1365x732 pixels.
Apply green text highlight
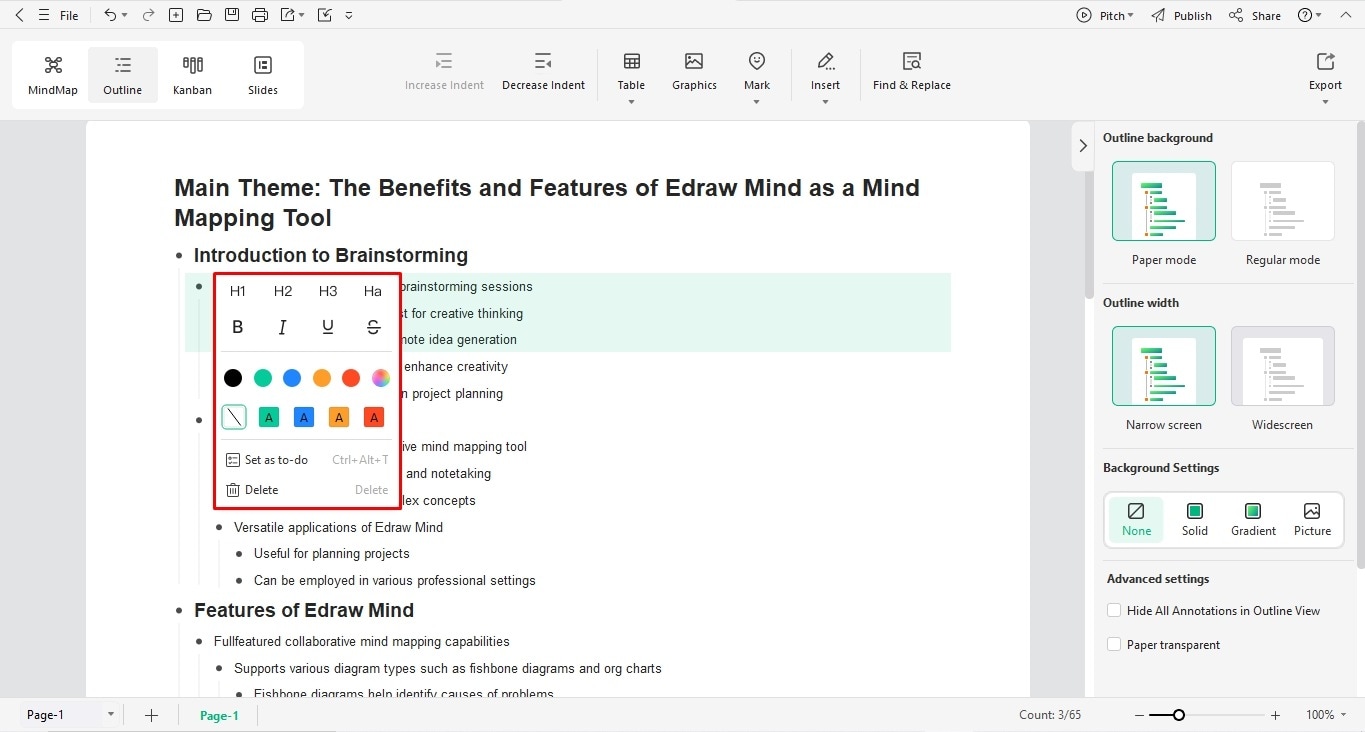click(x=268, y=417)
